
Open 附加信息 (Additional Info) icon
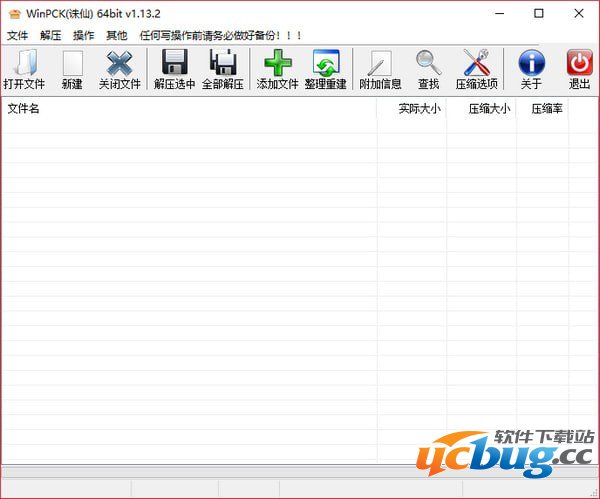(x=380, y=64)
